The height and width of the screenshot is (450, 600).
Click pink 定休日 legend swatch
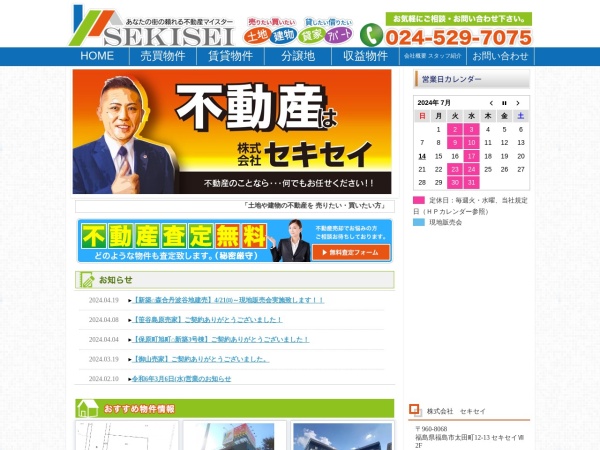pyautogui.click(x=419, y=200)
